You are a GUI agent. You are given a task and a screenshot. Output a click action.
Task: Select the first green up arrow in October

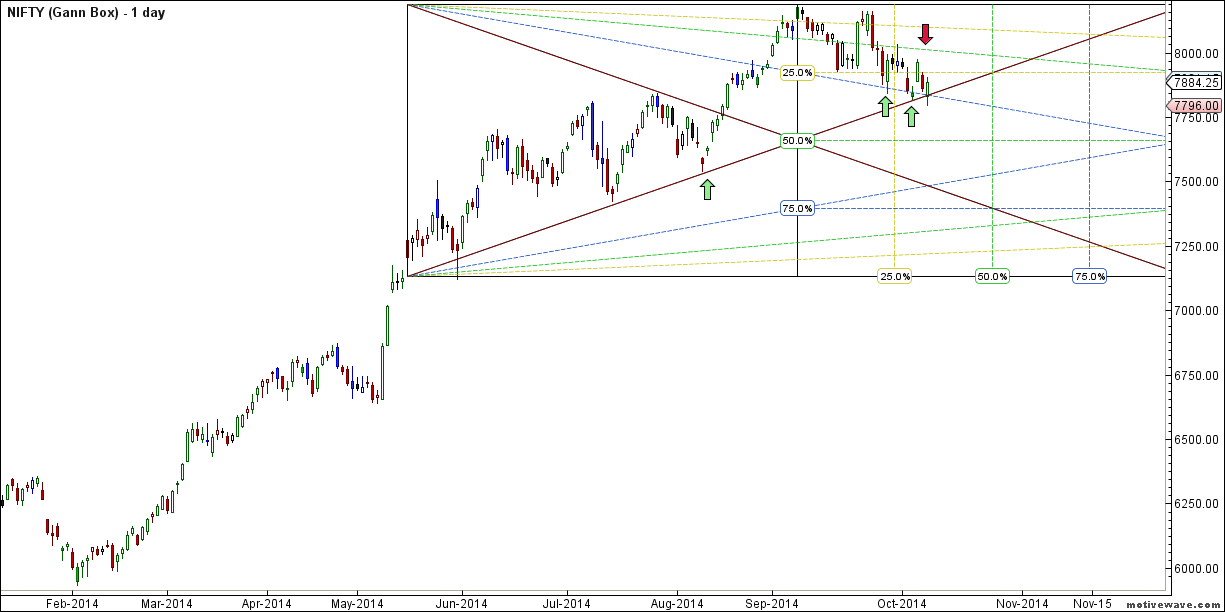point(885,106)
